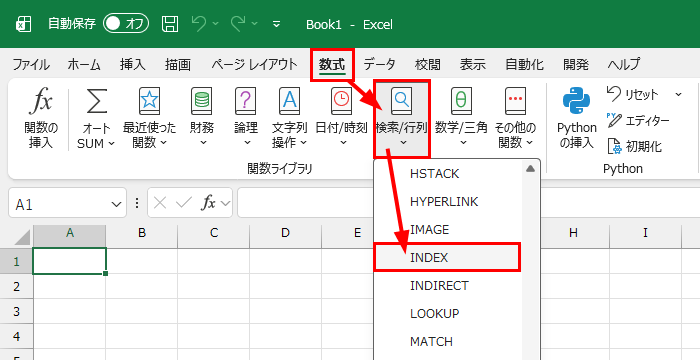Click the オート SUM sigma icon
Screen dimensions: 700x360
(x=96, y=101)
